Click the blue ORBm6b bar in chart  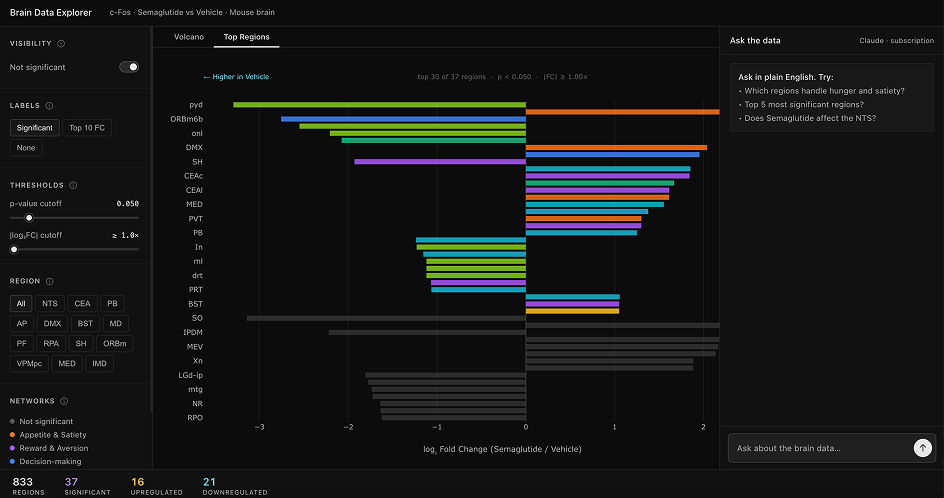[x=403, y=119]
